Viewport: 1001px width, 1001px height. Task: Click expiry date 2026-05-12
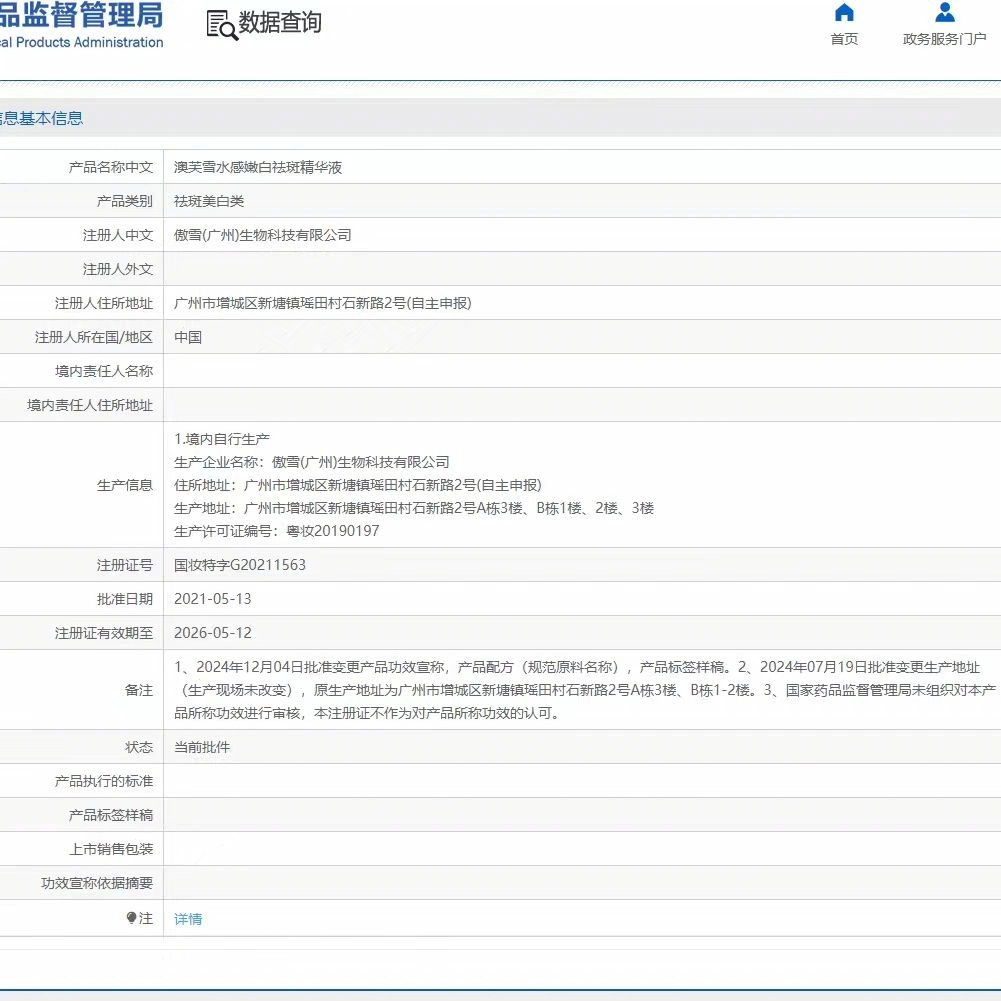[x=213, y=633]
